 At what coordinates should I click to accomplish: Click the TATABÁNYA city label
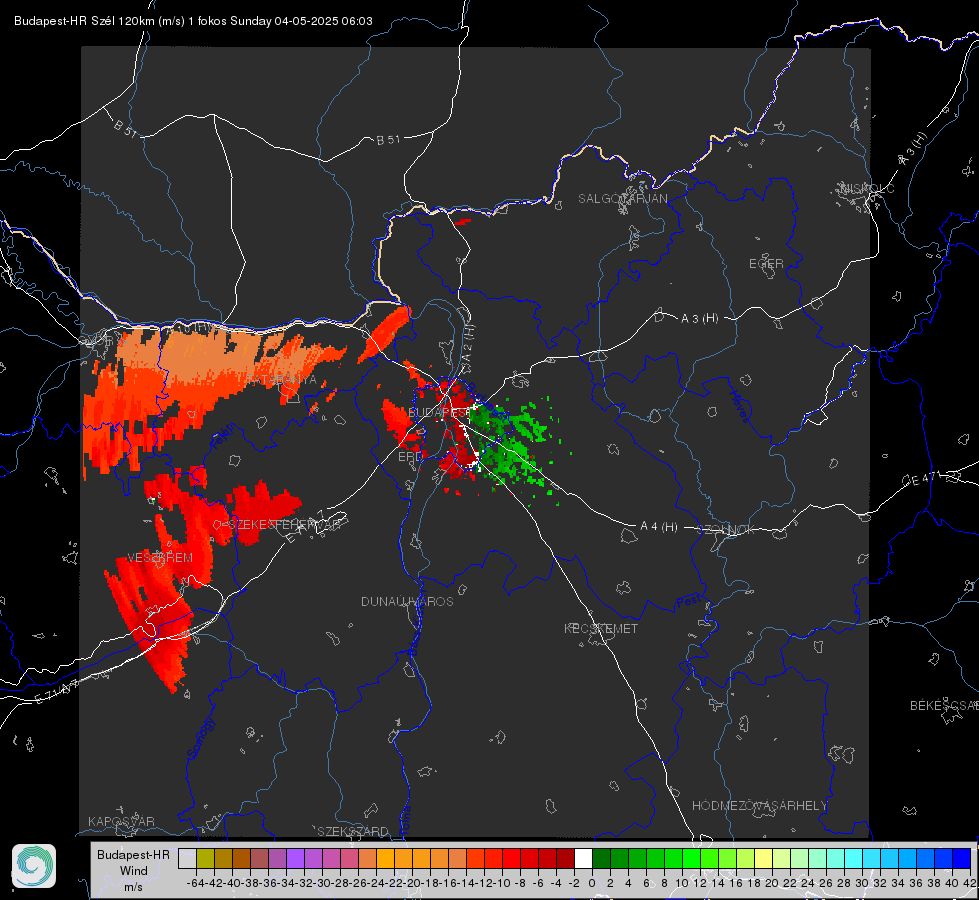[x=281, y=380]
